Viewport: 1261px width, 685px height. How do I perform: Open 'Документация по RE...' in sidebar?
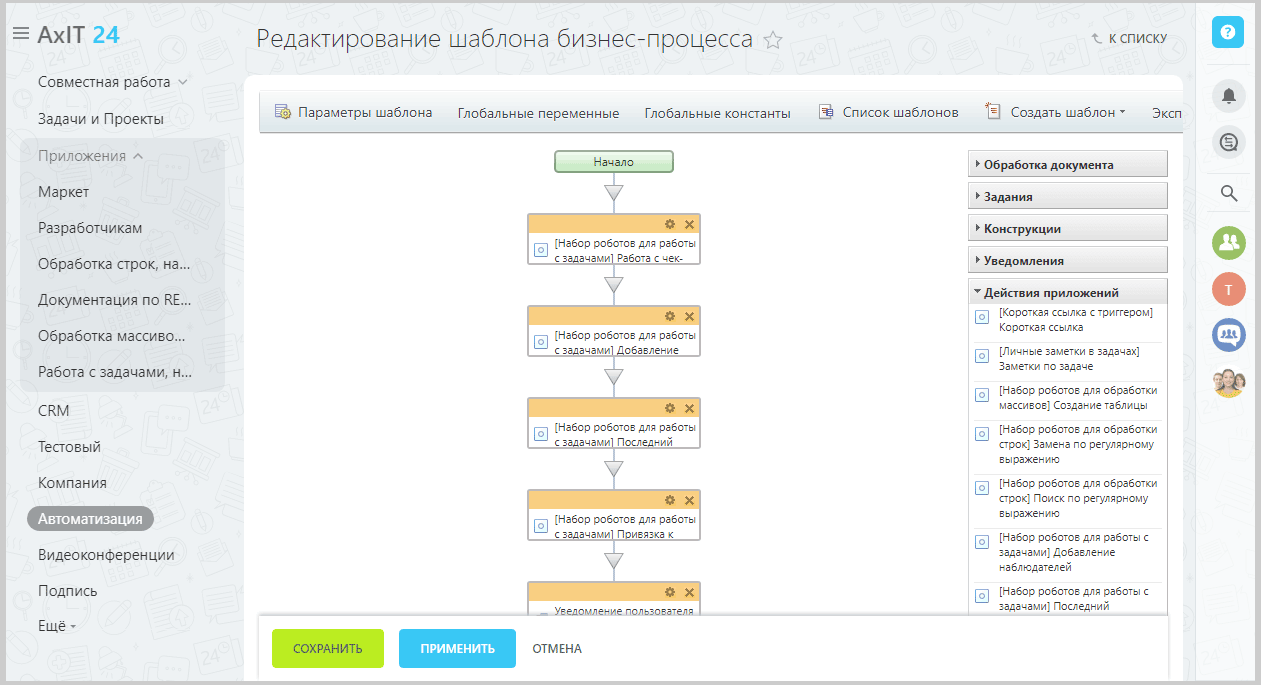[x=115, y=299]
